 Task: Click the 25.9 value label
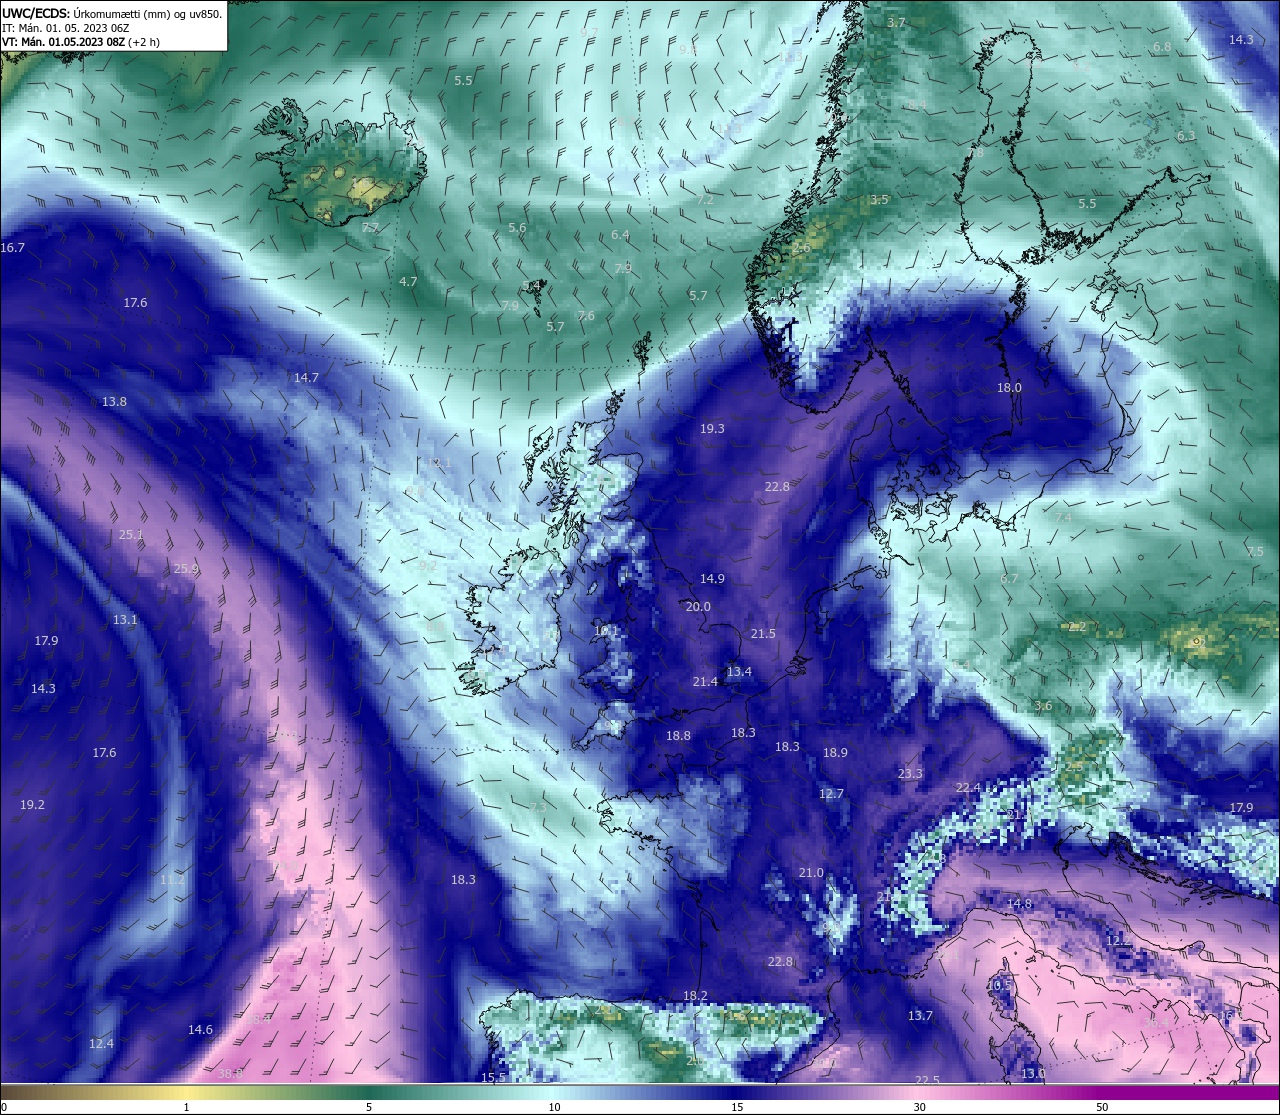click(186, 568)
